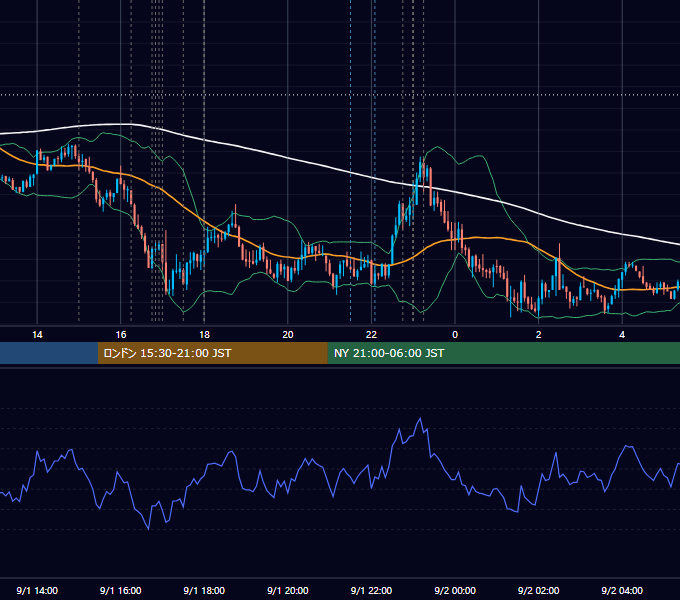The image size is (680, 600).
Task: Click the 9/1 14:00 time label
Action: click(37, 590)
